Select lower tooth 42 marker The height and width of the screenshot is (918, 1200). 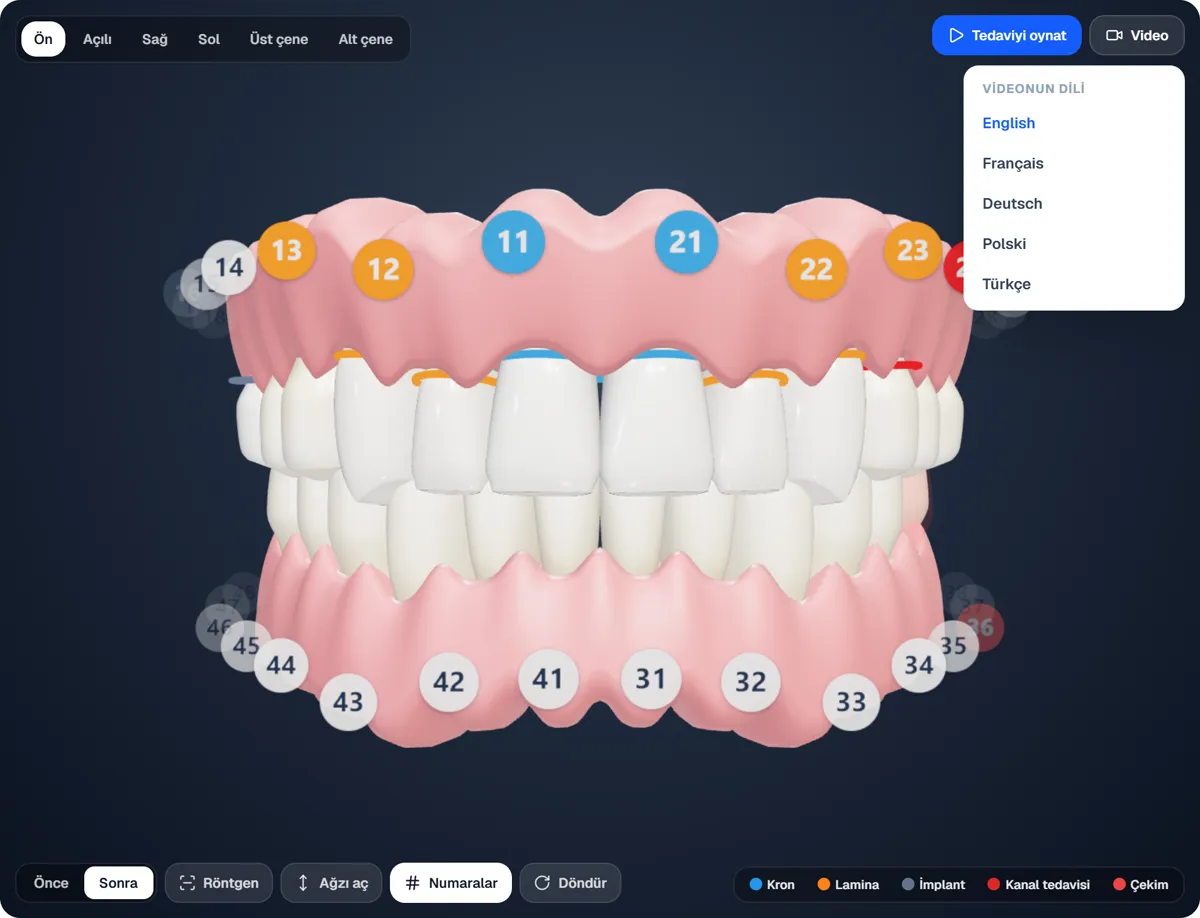pyautogui.click(x=449, y=682)
